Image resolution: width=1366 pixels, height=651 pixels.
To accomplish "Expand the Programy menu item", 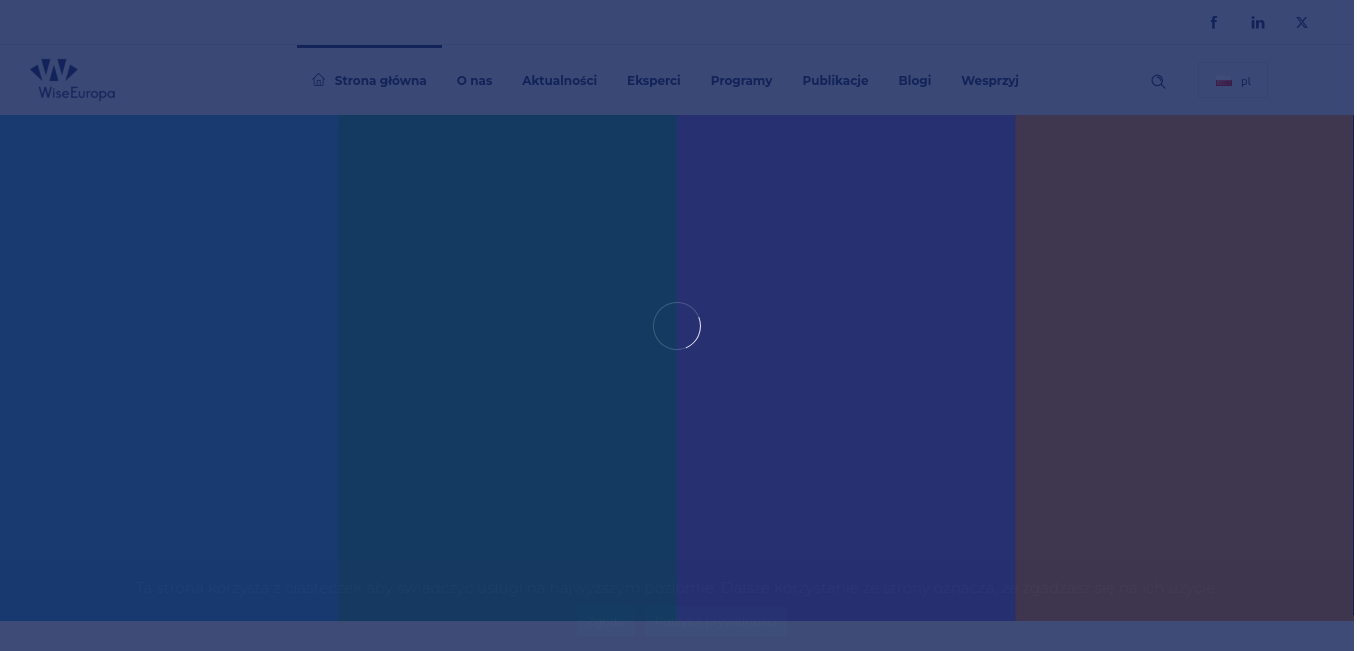I will point(741,80).
